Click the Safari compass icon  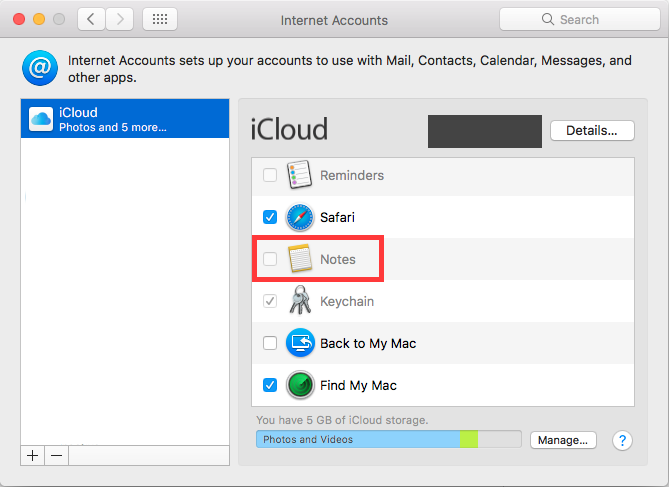click(x=300, y=217)
